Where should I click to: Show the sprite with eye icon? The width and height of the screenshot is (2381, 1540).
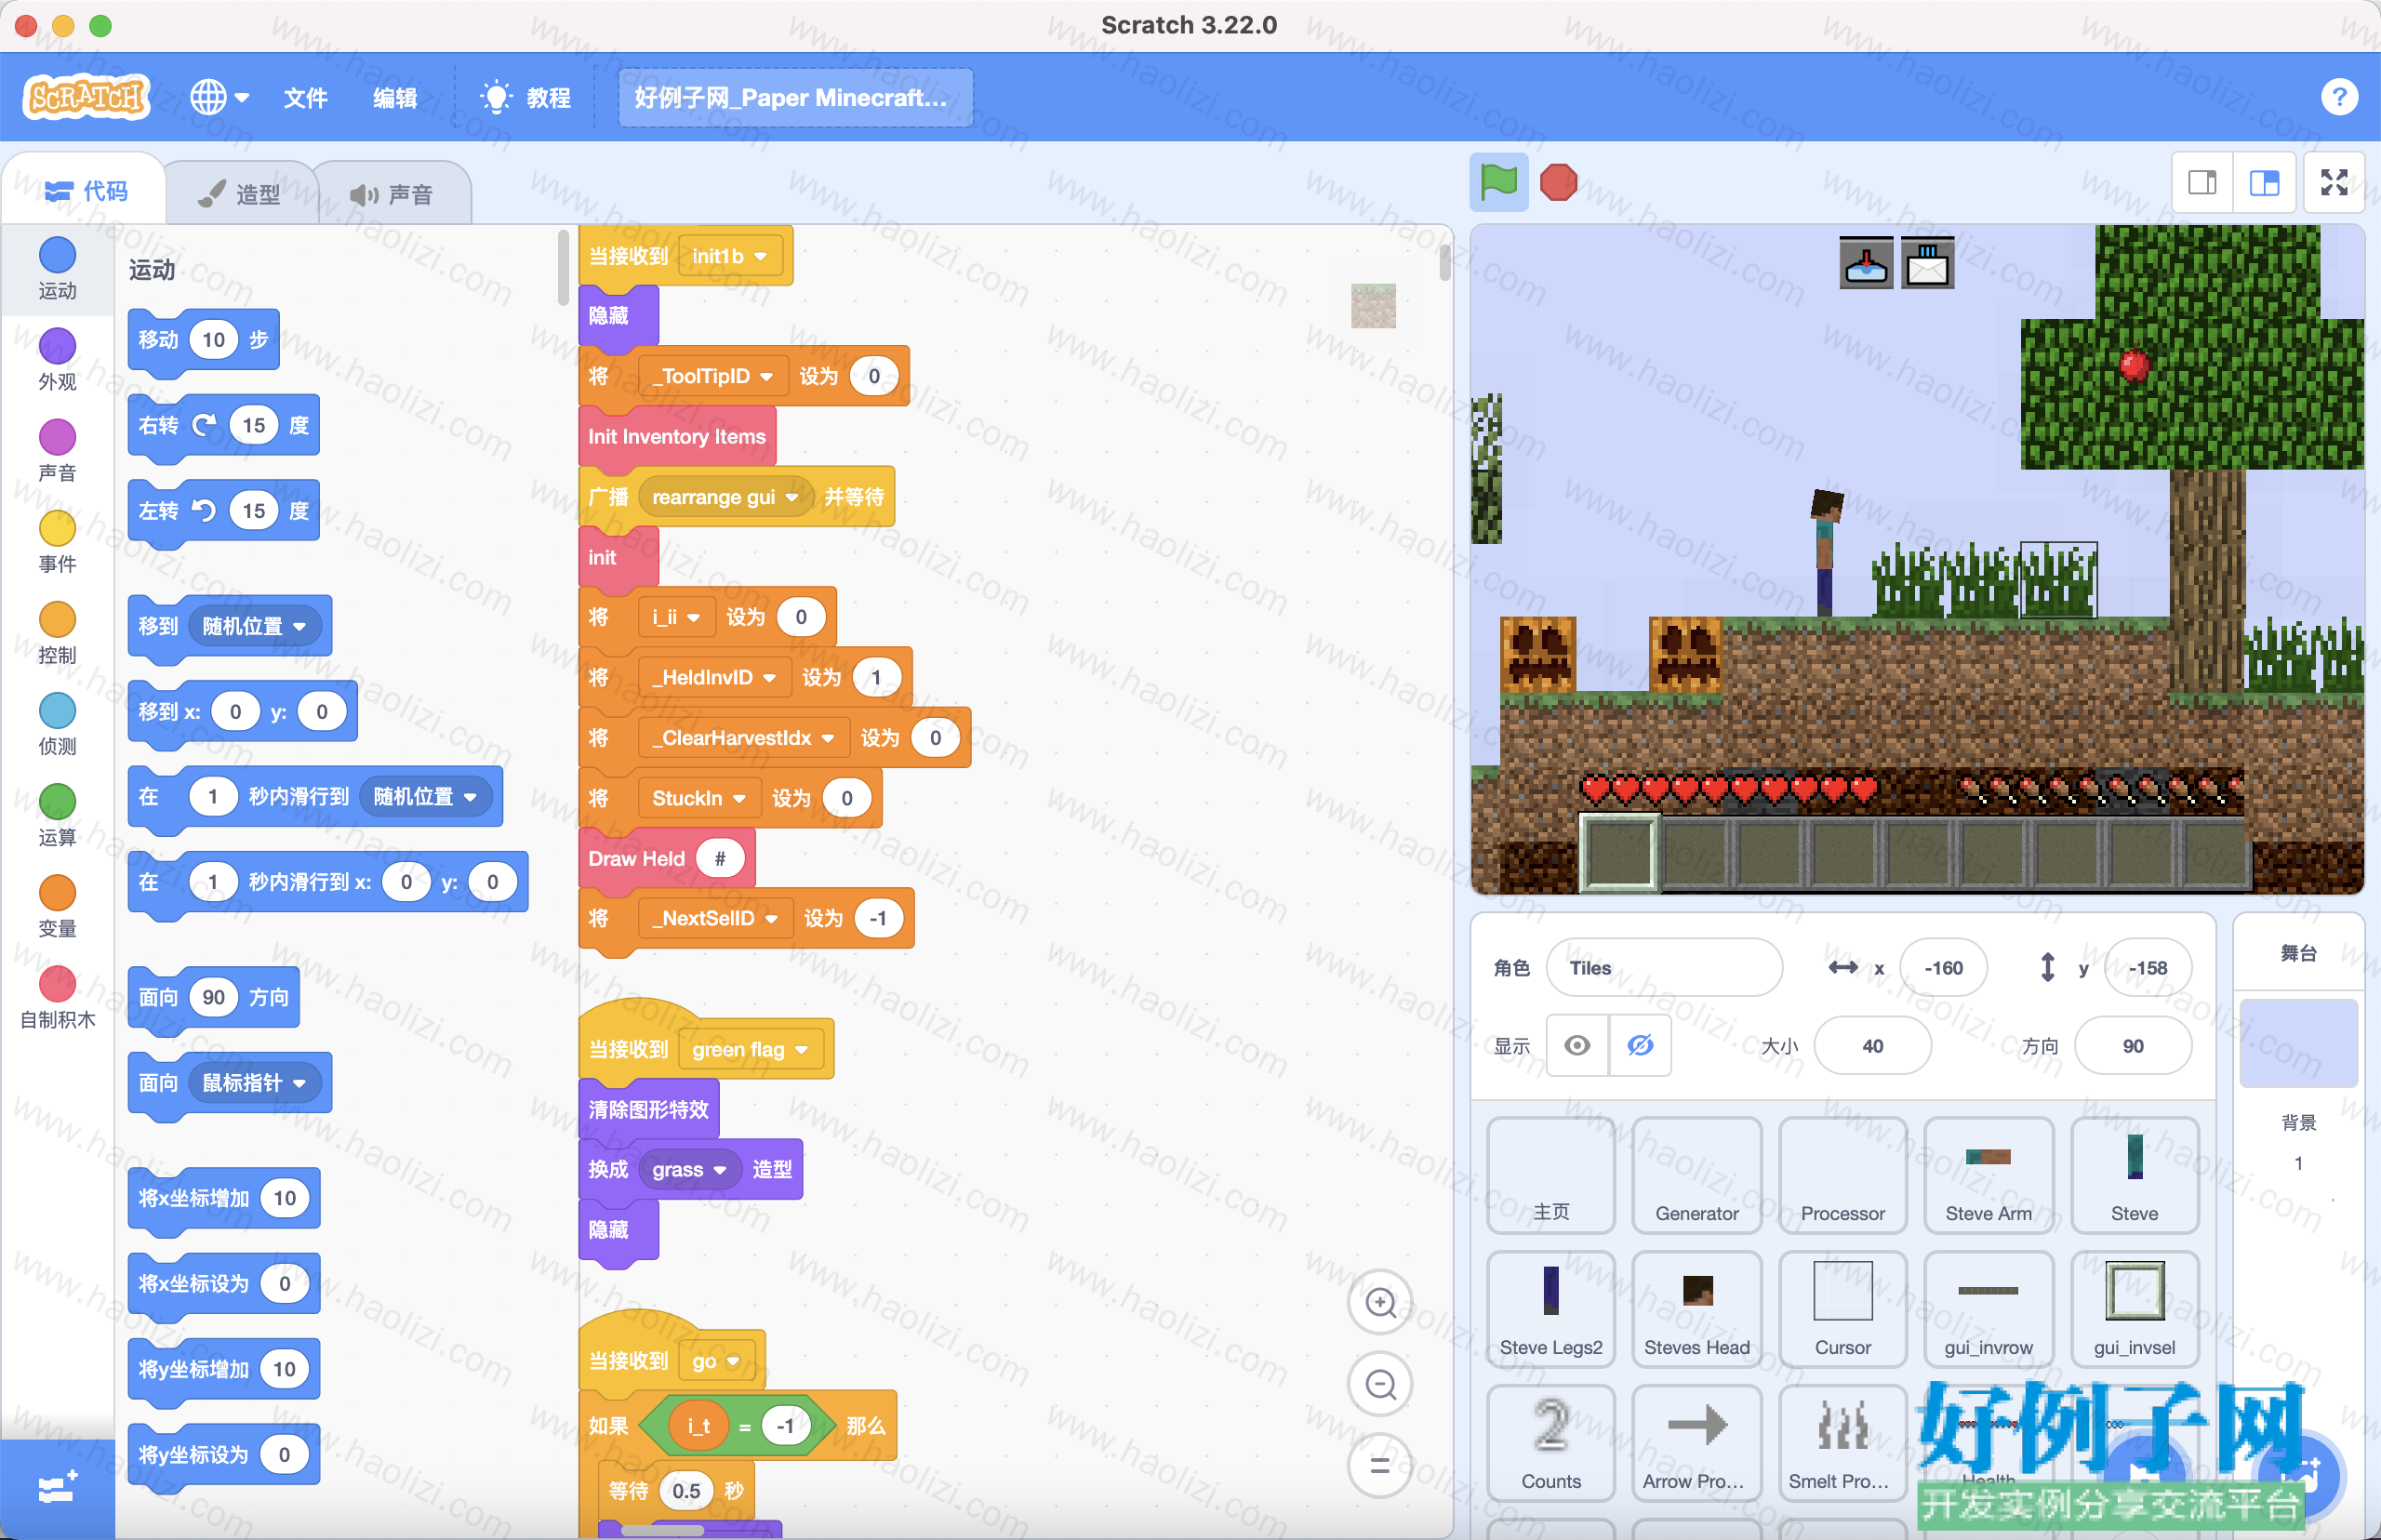(x=1577, y=1045)
